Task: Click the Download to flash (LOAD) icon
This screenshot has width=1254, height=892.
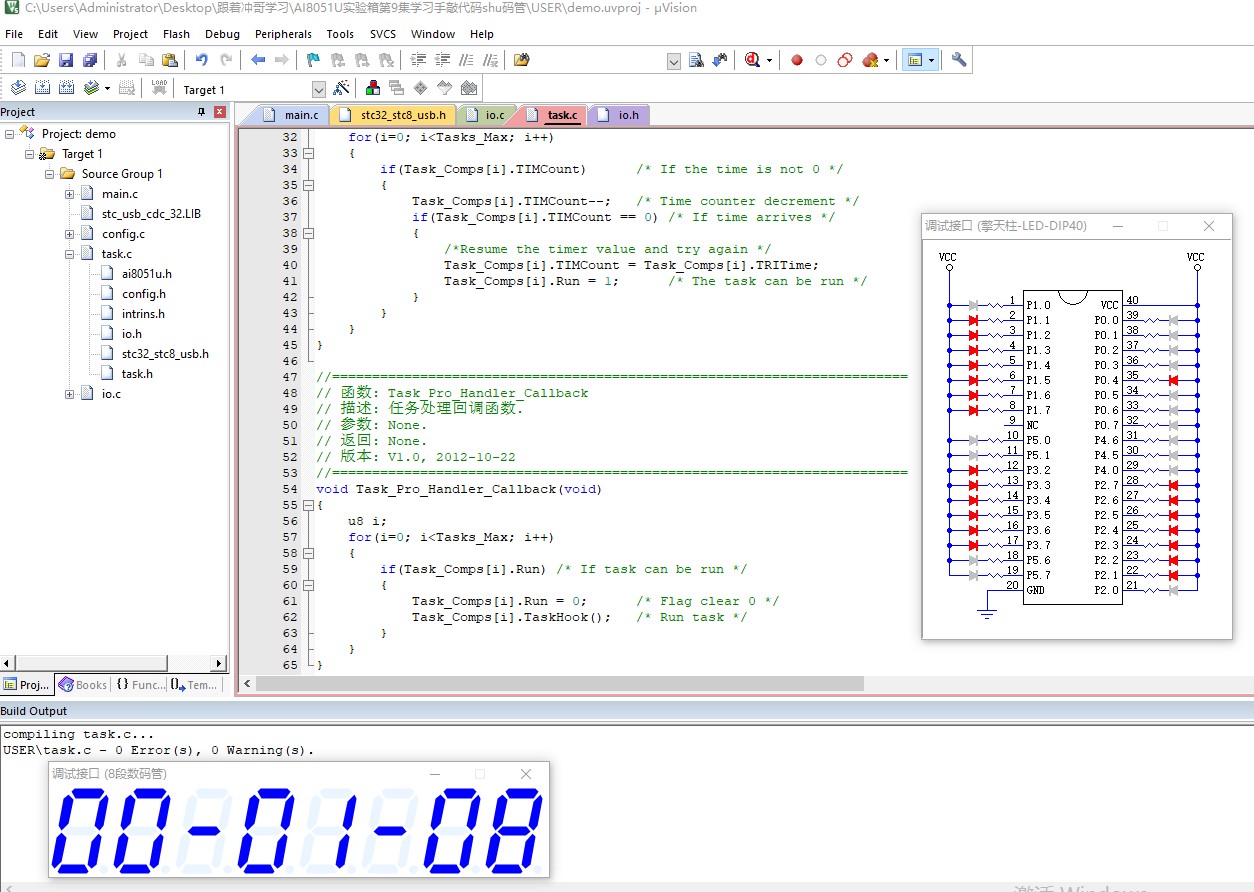Action: (159, 88)
